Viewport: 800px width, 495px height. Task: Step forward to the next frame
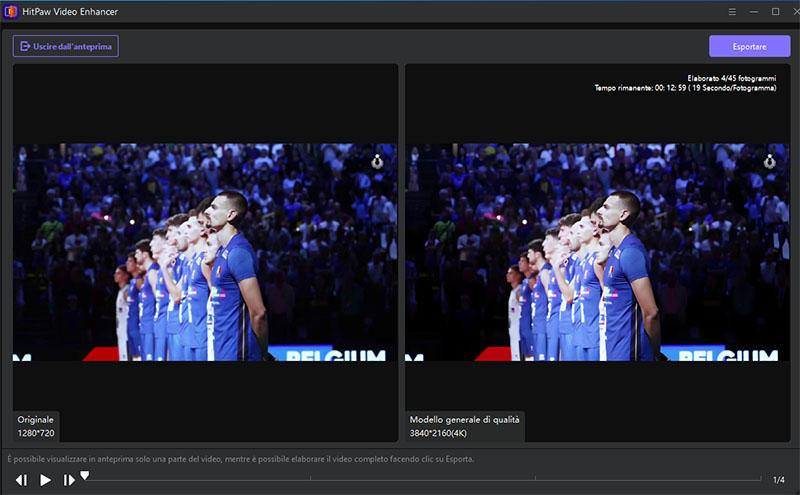pos(69,480)
